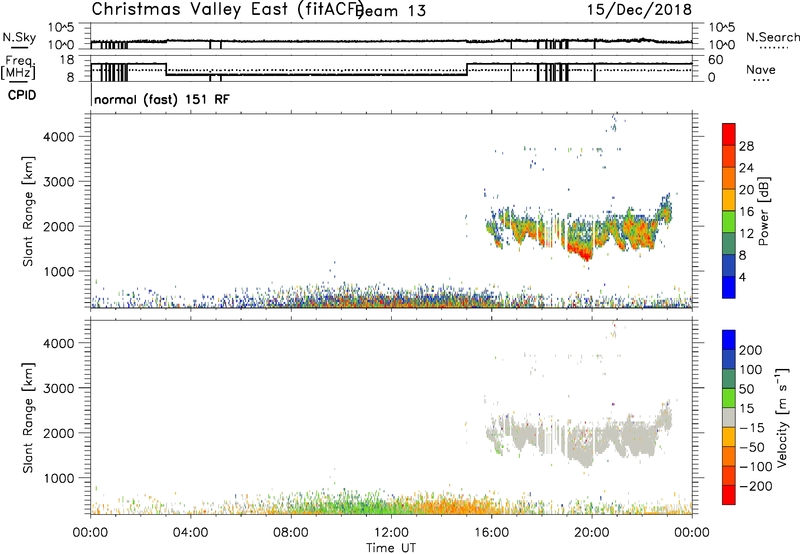Click the CPID label
Image resolution: width=800 pixels, height=554 pixels.
click(22, 95)
